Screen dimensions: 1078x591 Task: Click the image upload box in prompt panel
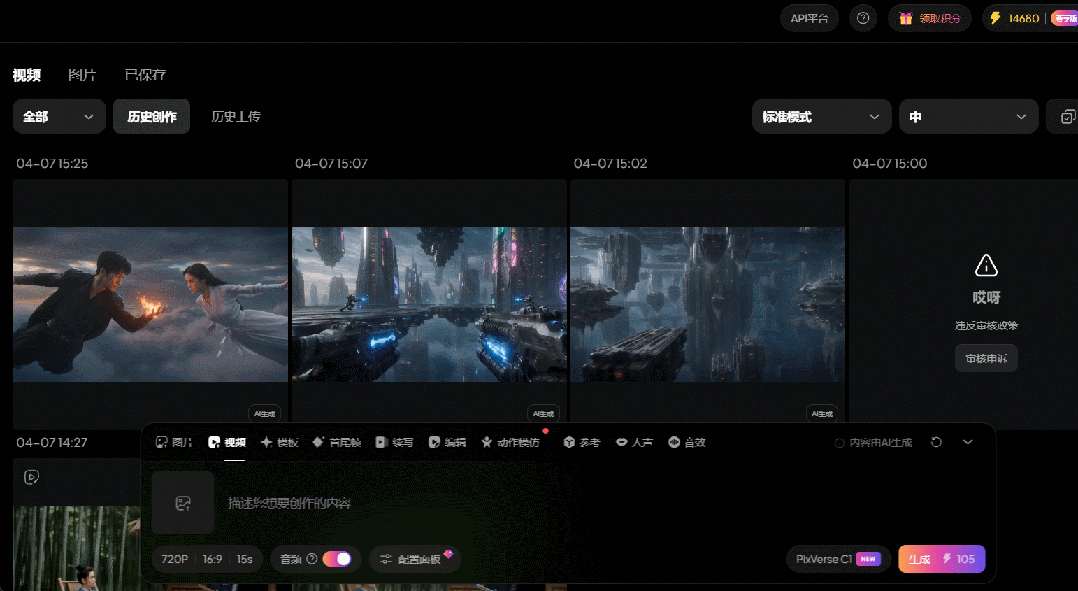point(183,503)
